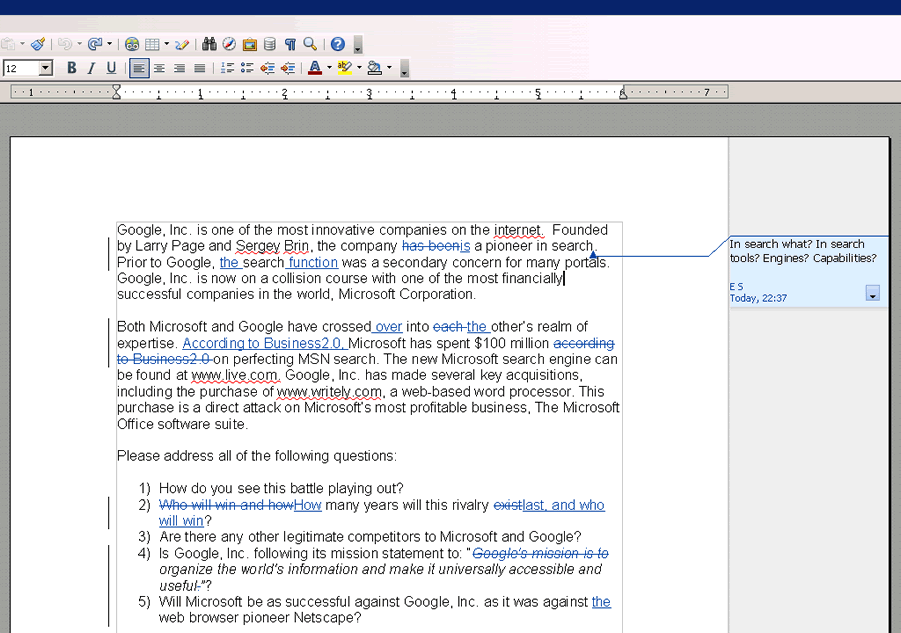The height and width of the screenshot is (633, 901).
Task: Click the Redo arrow icon
Action: tap(95, 44)
